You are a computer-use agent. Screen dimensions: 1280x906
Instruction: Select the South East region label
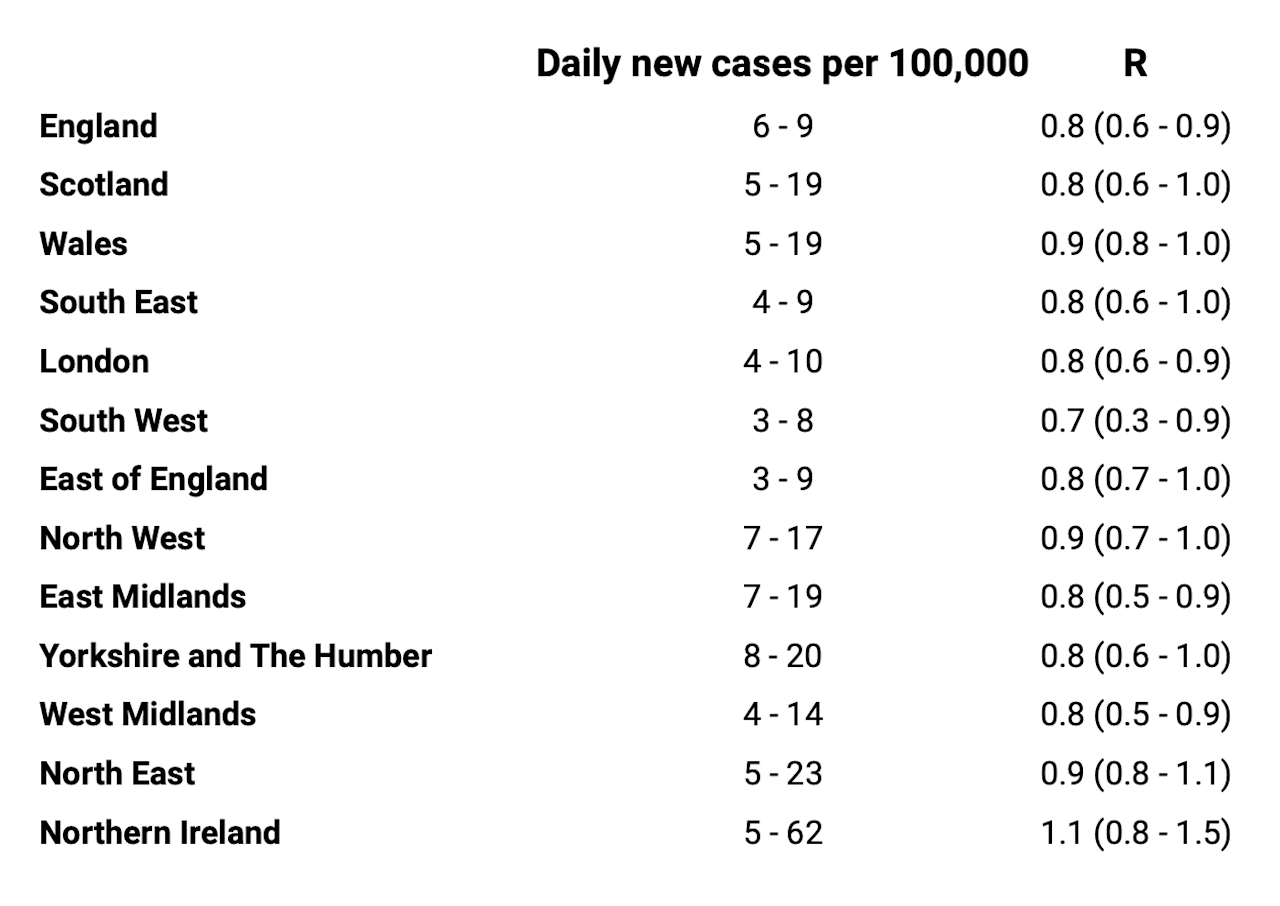click(118, 303)
